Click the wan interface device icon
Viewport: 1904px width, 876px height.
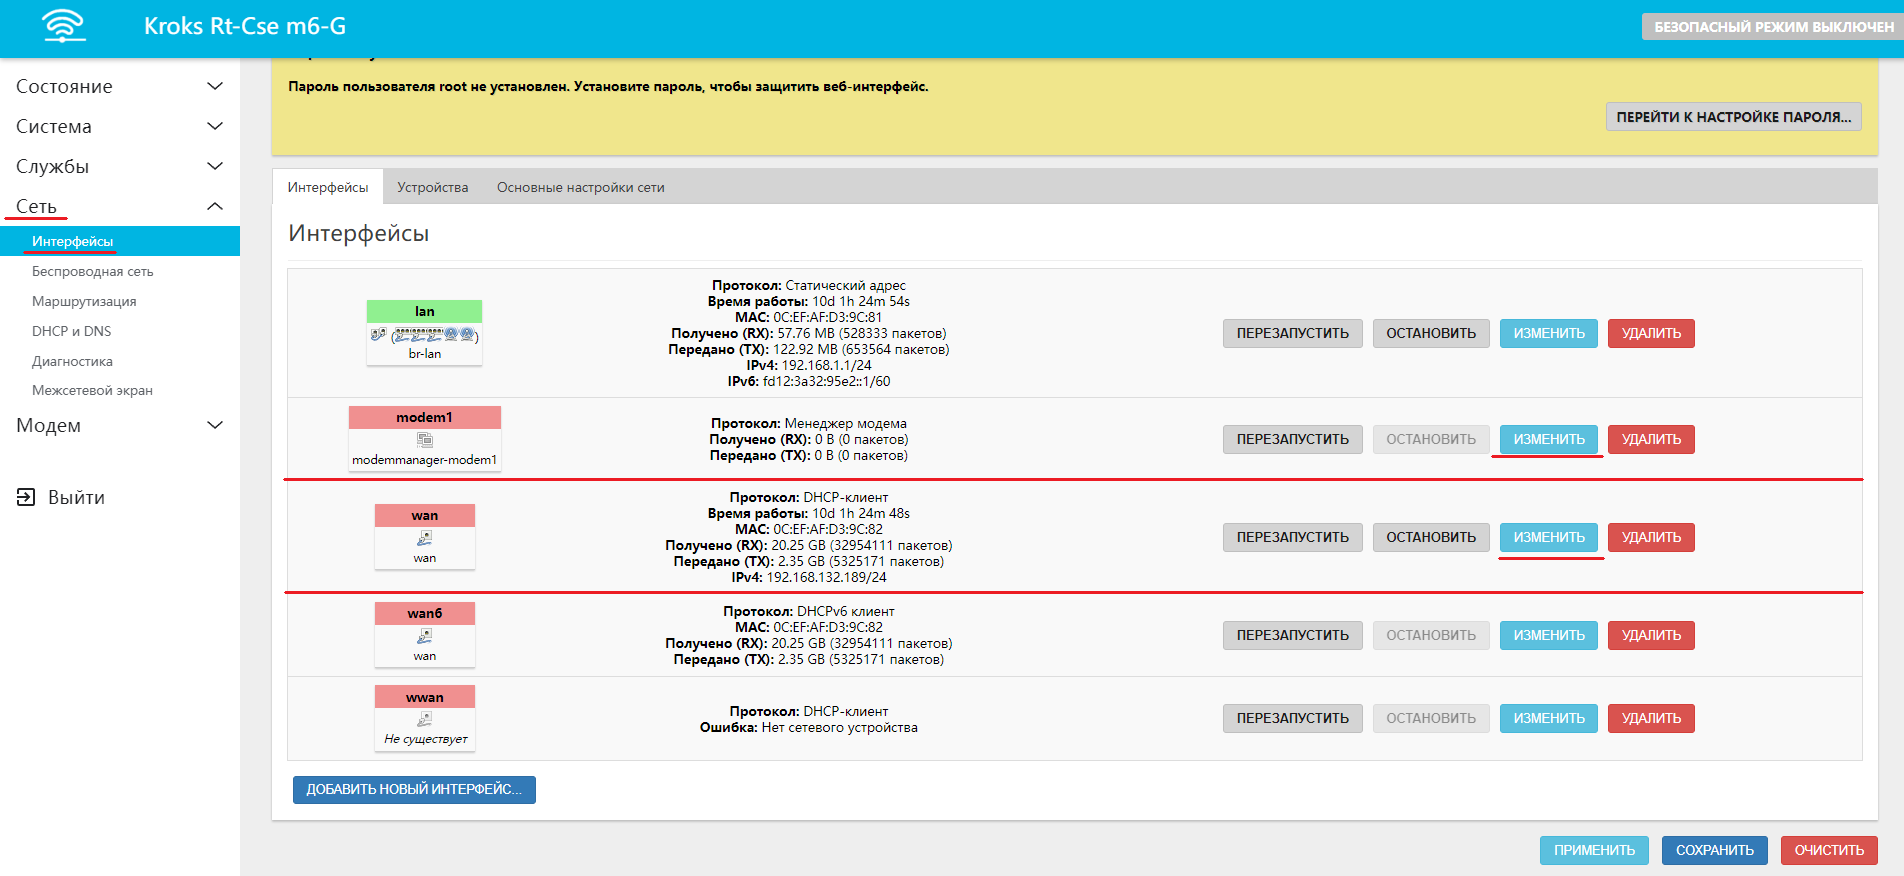(425, 538)
